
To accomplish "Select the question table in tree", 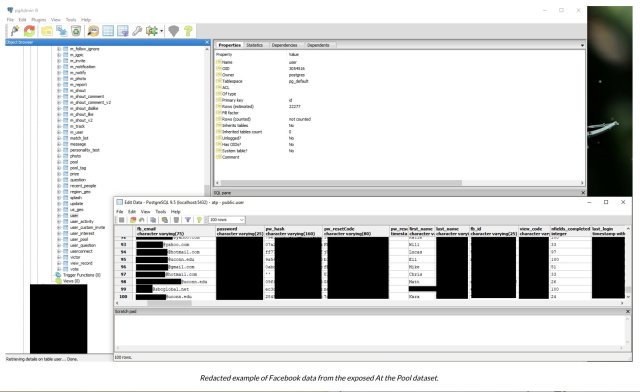I will [x=78, y=180].
